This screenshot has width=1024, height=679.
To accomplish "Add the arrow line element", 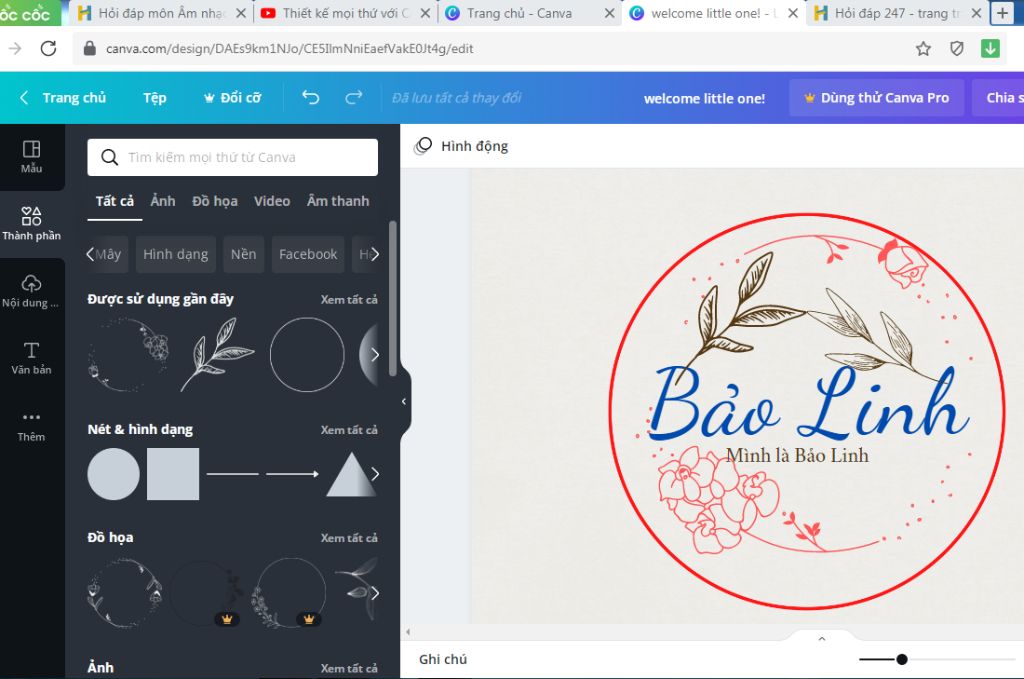I will pos(293,474).
